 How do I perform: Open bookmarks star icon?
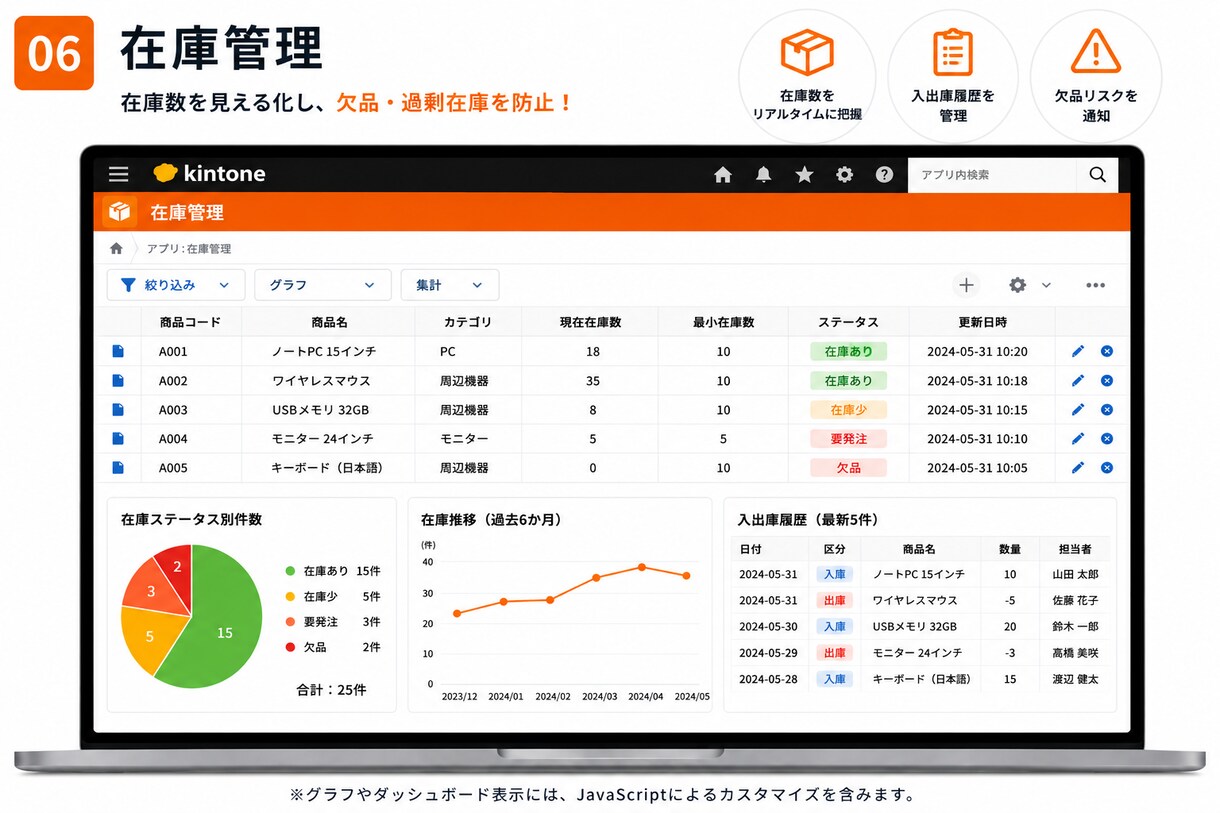point(804,175)
